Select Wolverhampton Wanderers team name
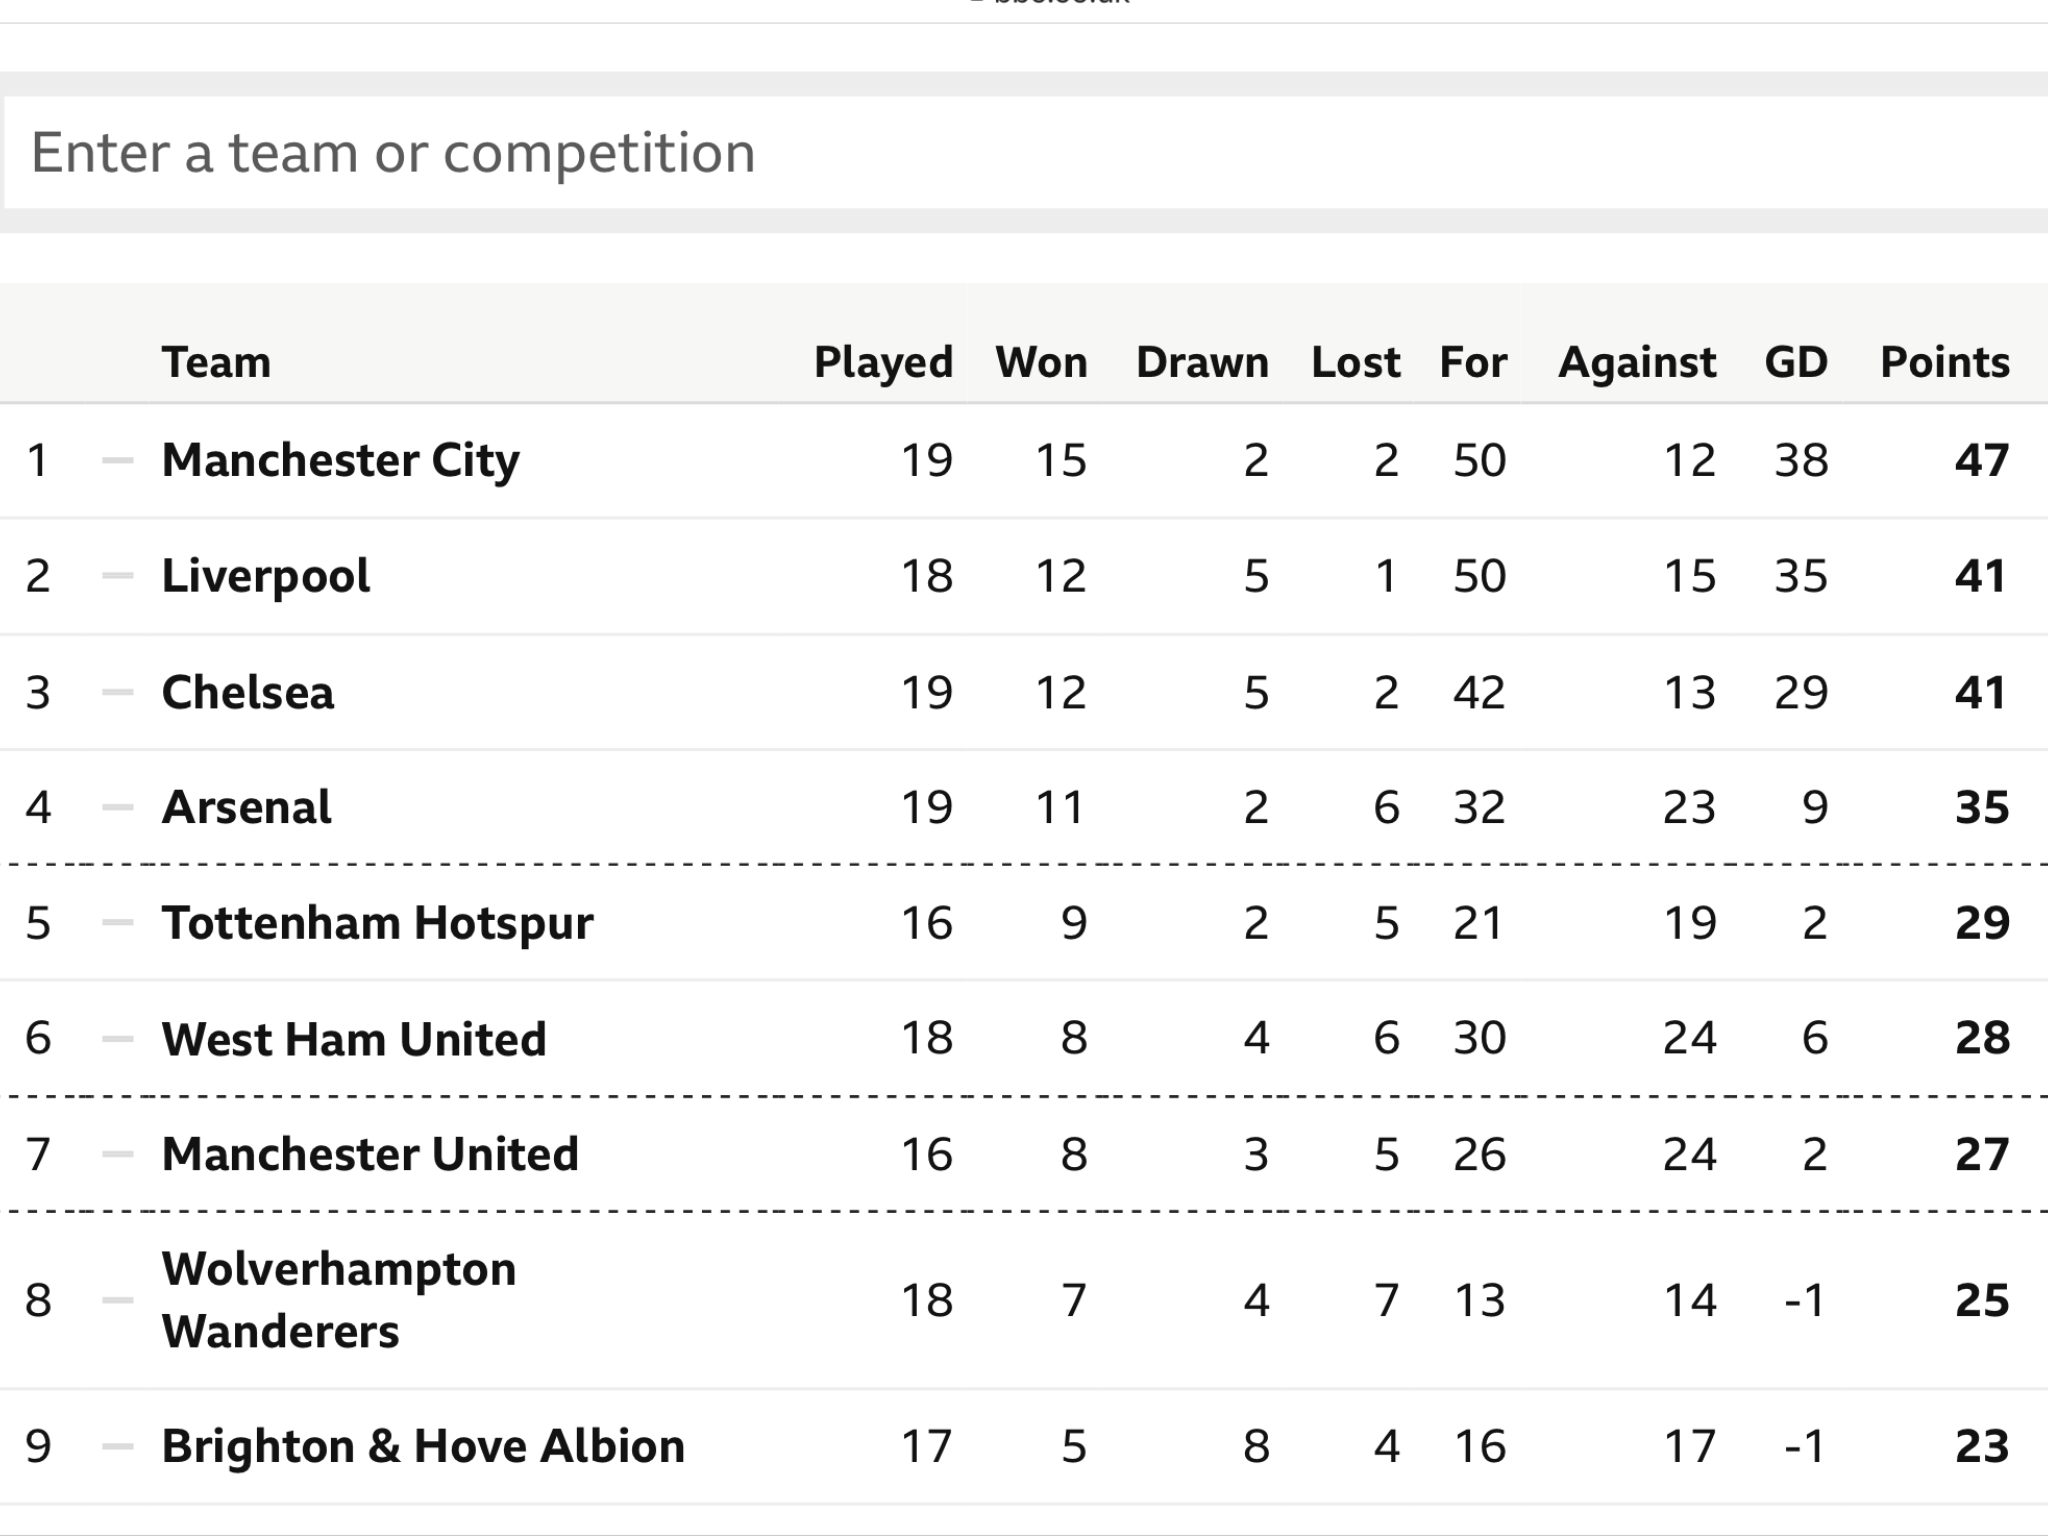The height and width of the screenshot is (1536, 2048). click(x=339, y=1300)
